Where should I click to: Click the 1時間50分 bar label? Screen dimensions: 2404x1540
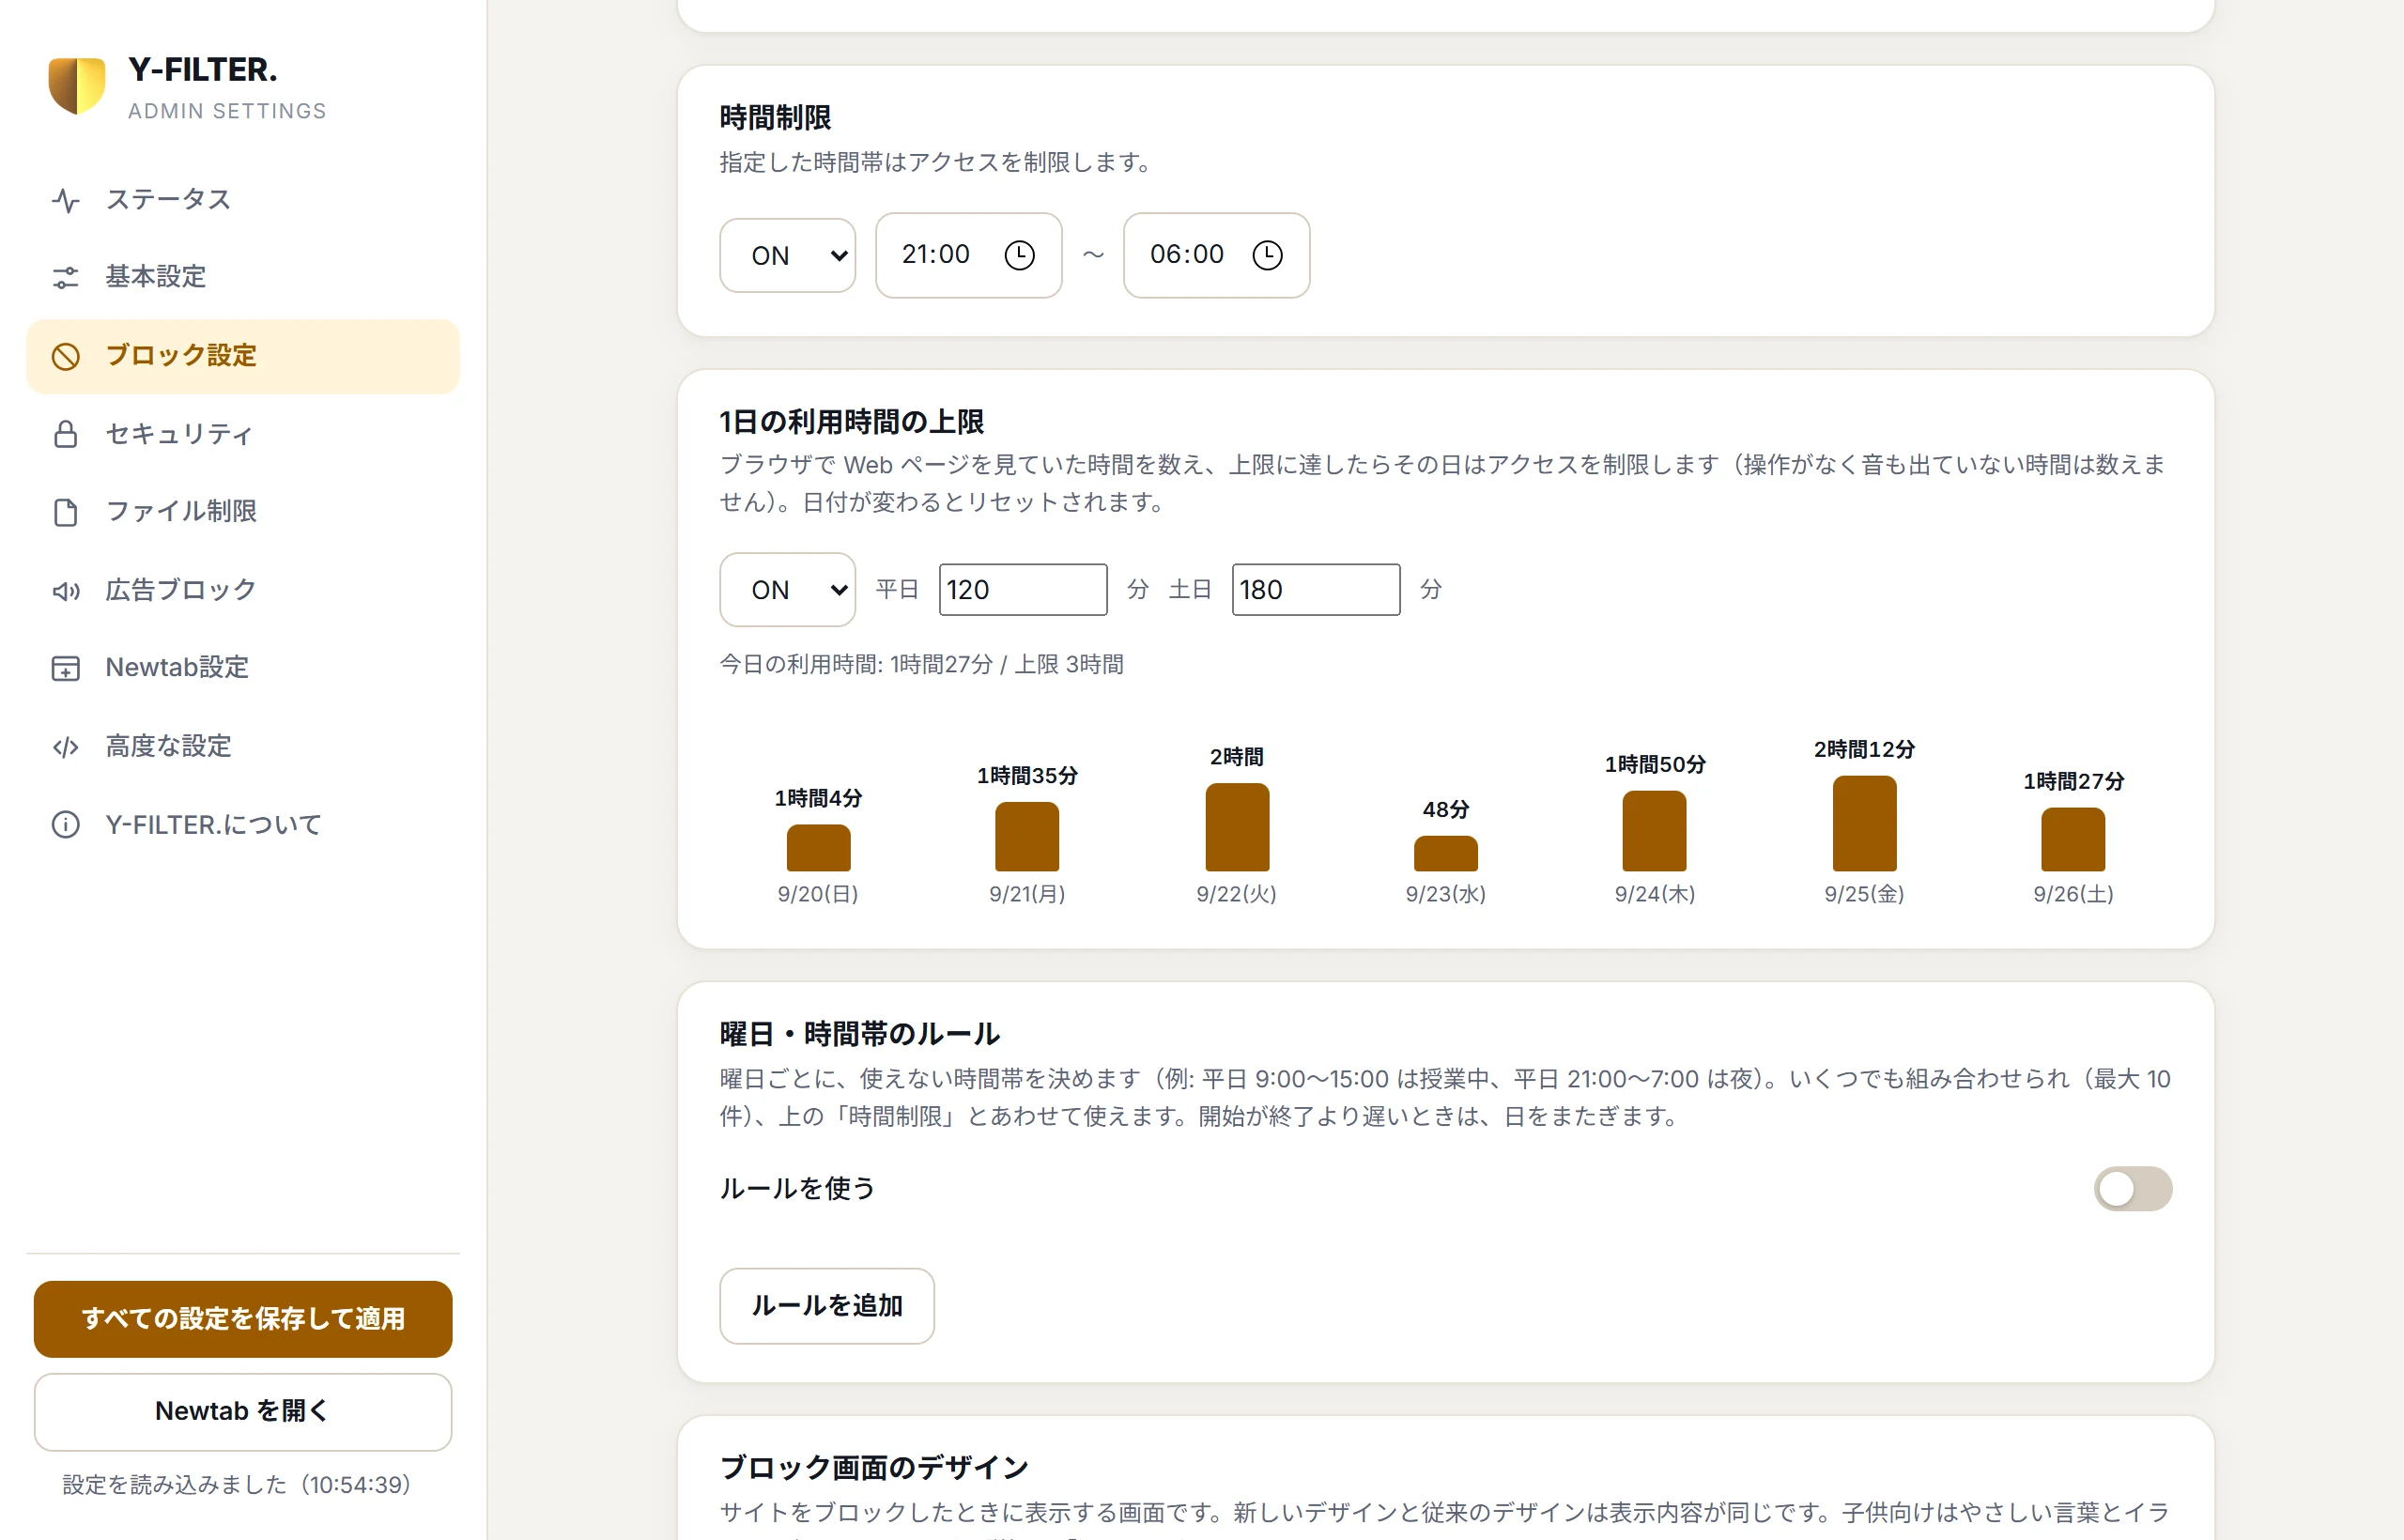[x=1655, y=764]
